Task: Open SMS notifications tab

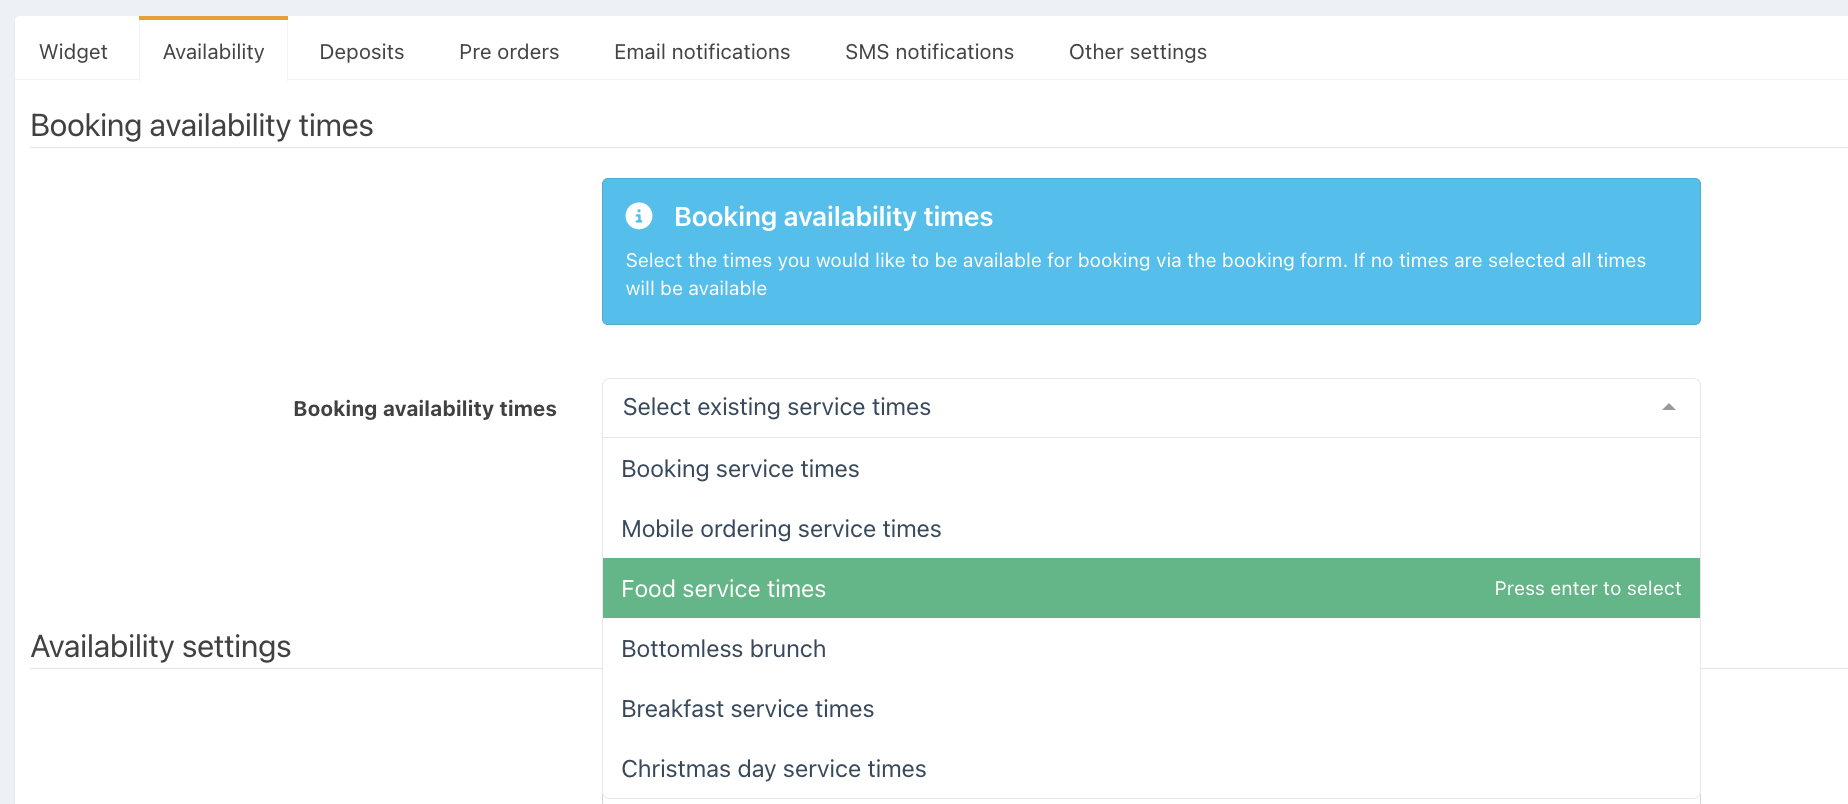Action: 929,52
